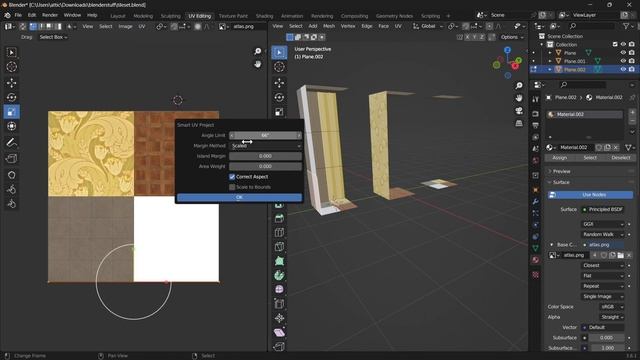Toggle Scale to Bounds checkbox

[x=232, y=187]
